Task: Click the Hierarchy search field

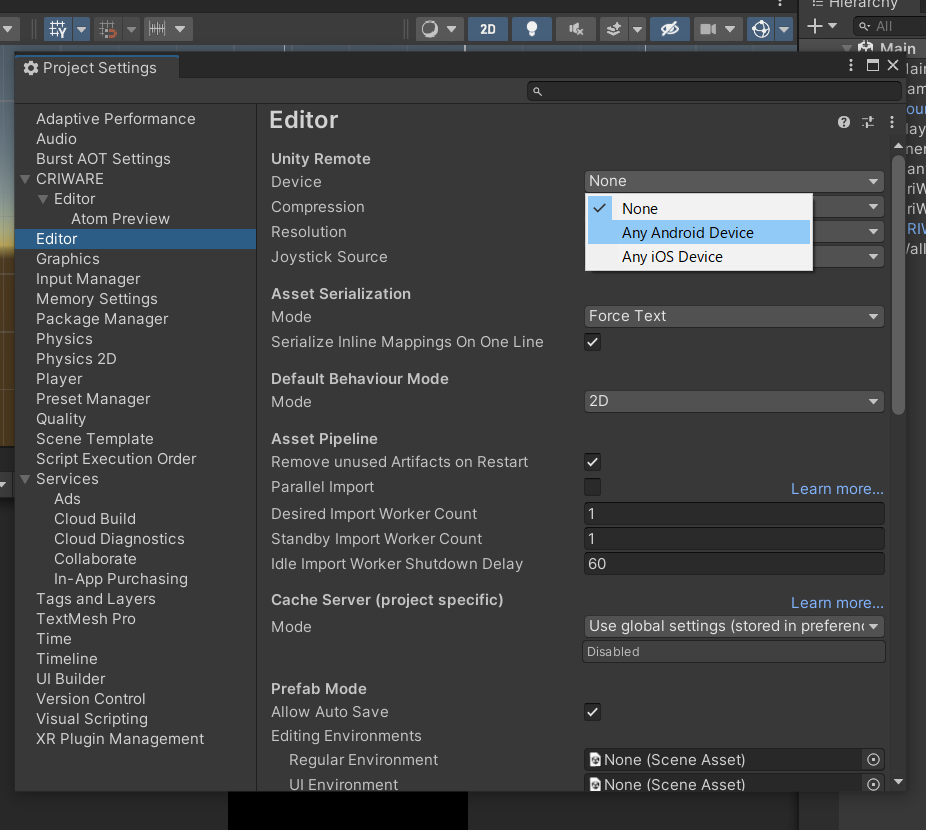Action: (890, 26)
